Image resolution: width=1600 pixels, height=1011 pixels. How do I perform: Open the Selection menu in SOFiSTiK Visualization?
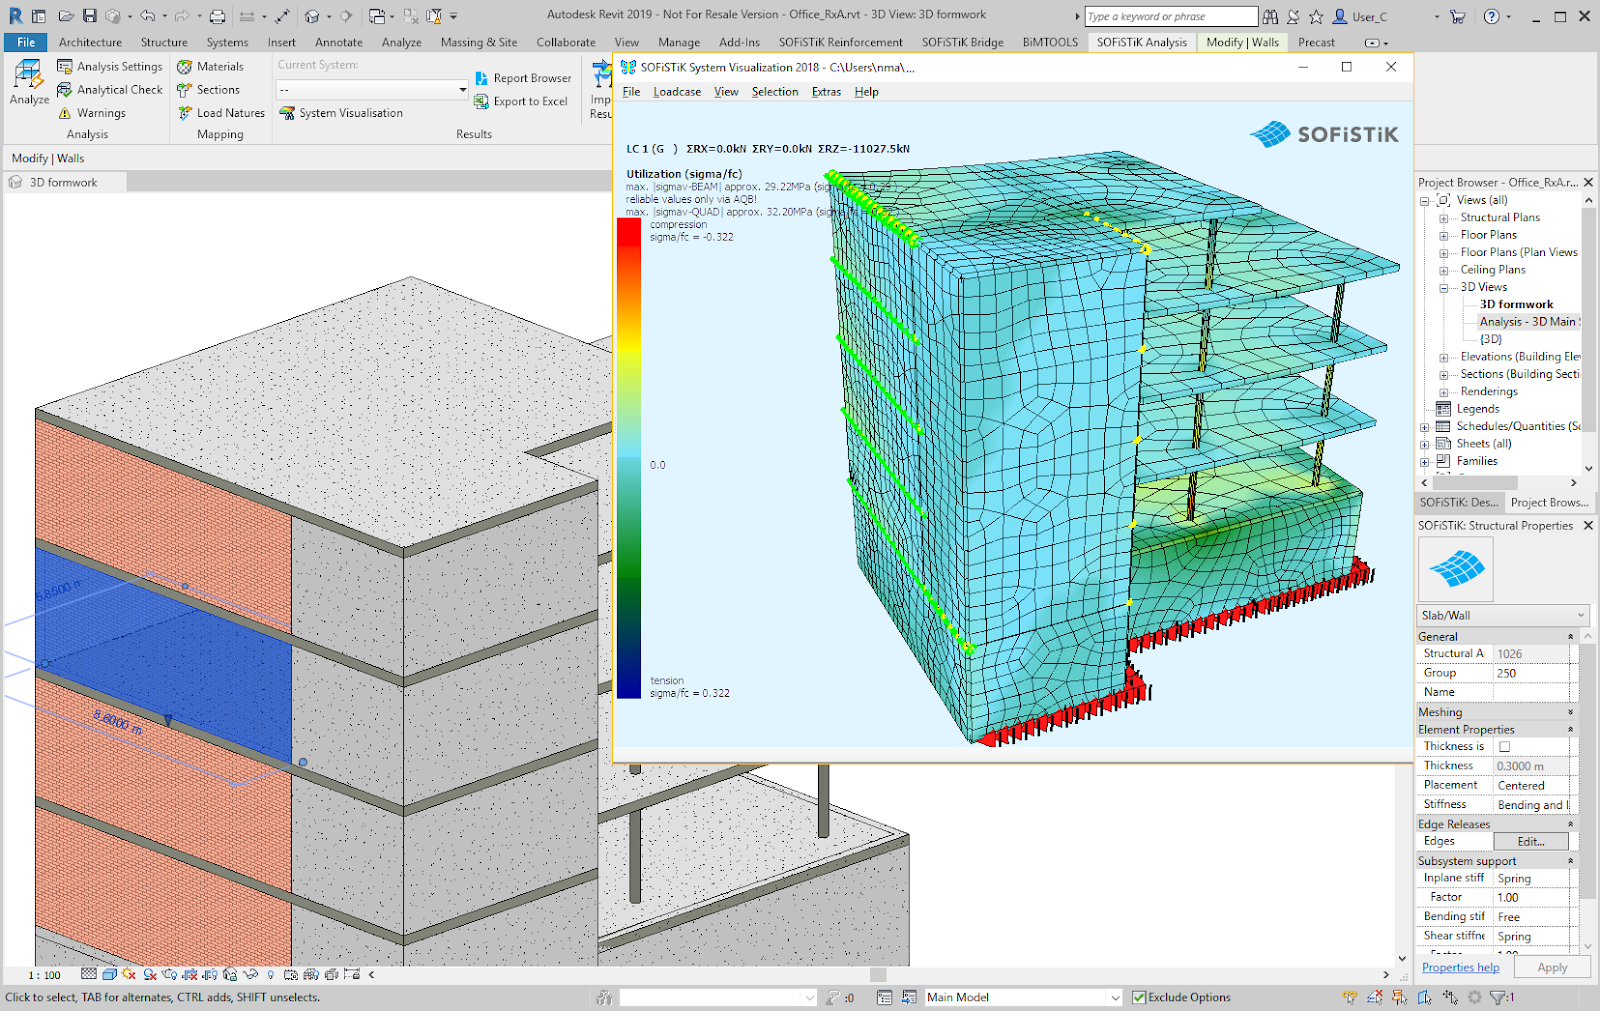[775, 92]
